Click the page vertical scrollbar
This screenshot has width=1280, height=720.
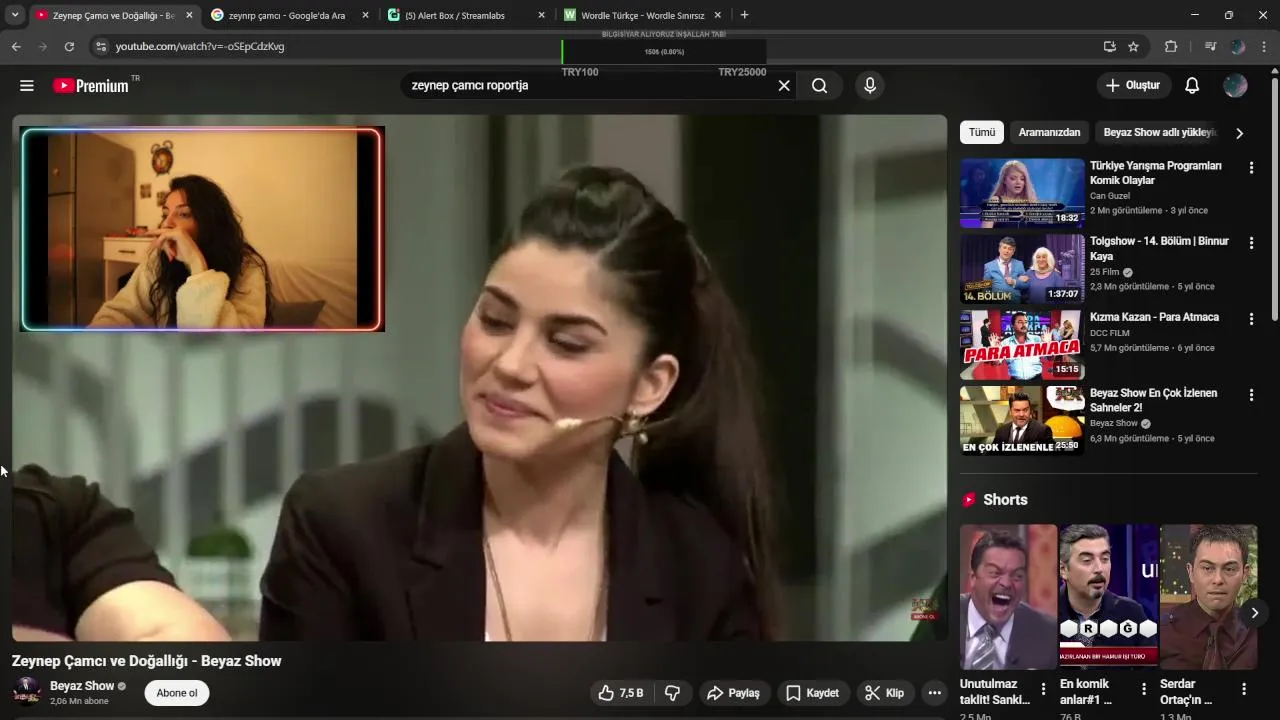pyautogui.click(x=1274, y=200)
